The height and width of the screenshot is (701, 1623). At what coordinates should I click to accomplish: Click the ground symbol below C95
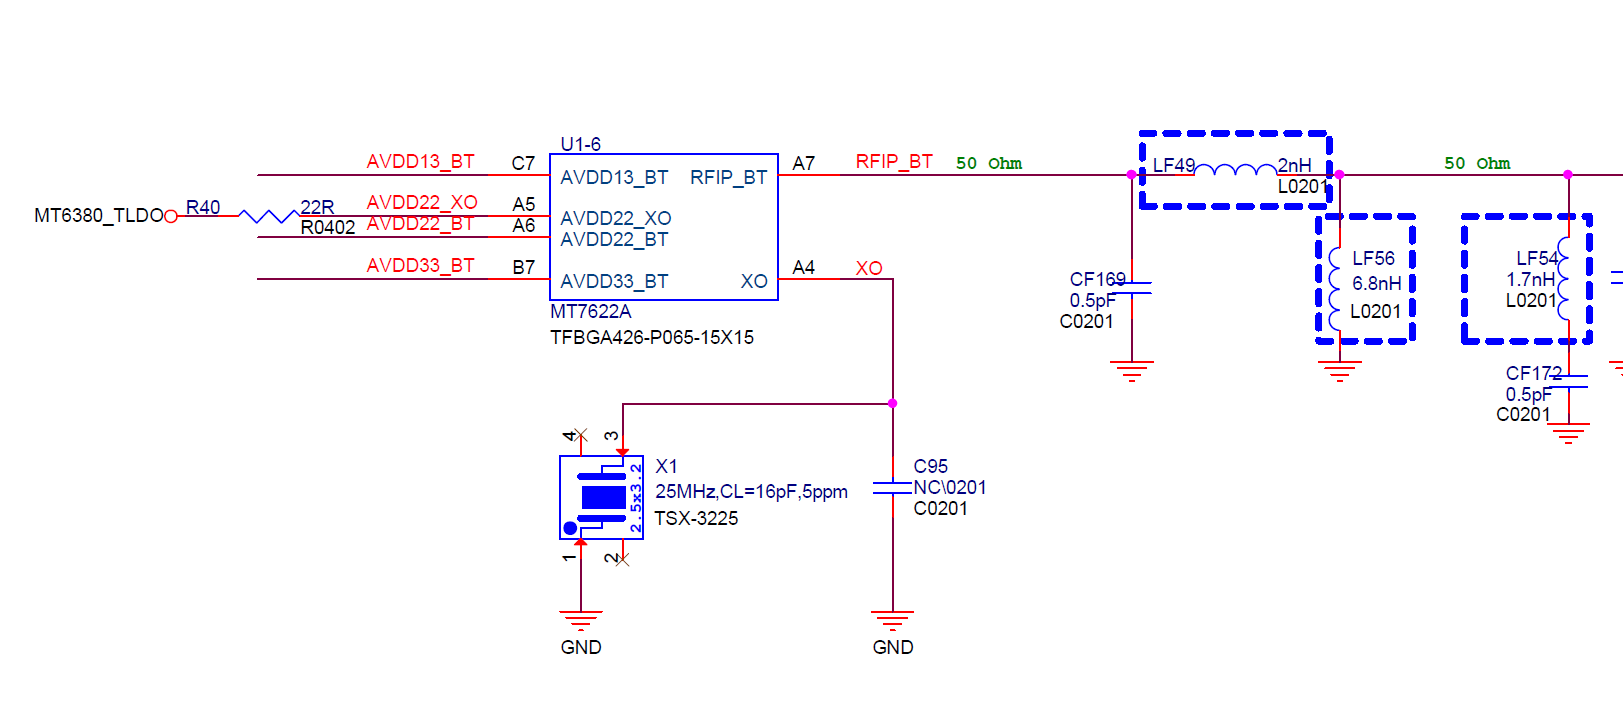coord(893,620)
